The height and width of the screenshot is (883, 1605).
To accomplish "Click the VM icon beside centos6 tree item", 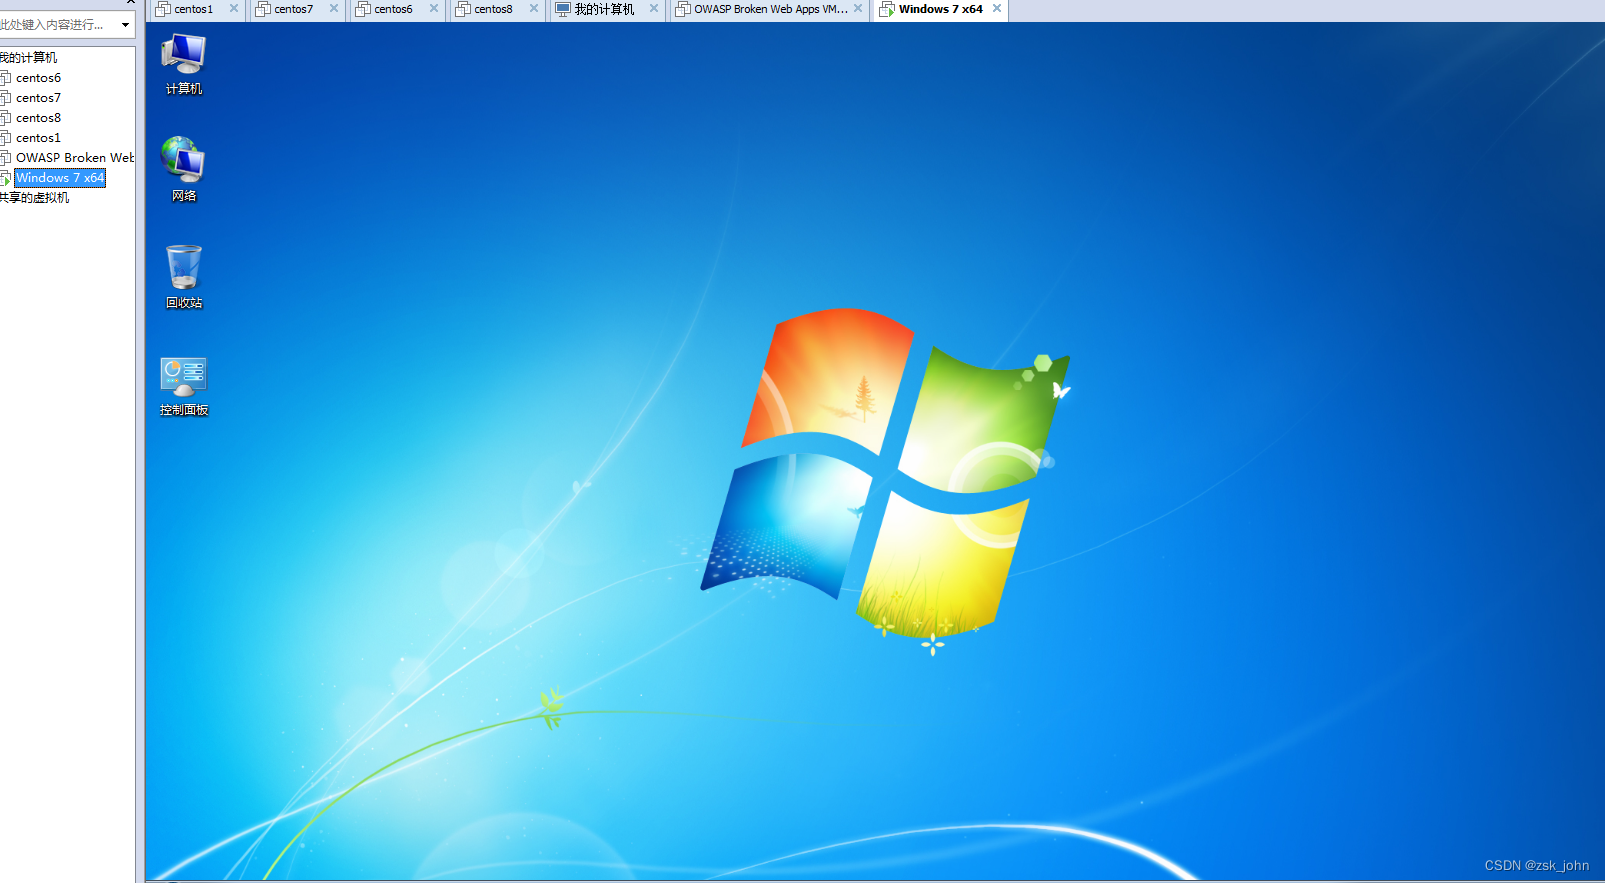I will point(5,78).
